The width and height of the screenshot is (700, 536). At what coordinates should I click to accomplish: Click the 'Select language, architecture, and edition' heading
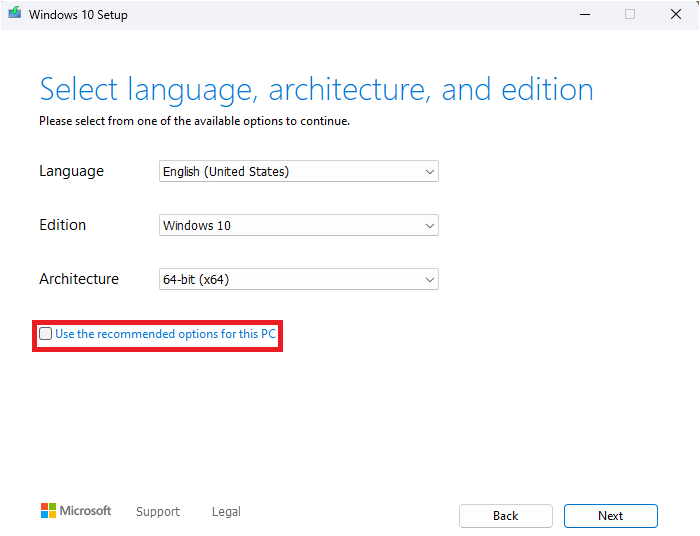pos(317,90)
